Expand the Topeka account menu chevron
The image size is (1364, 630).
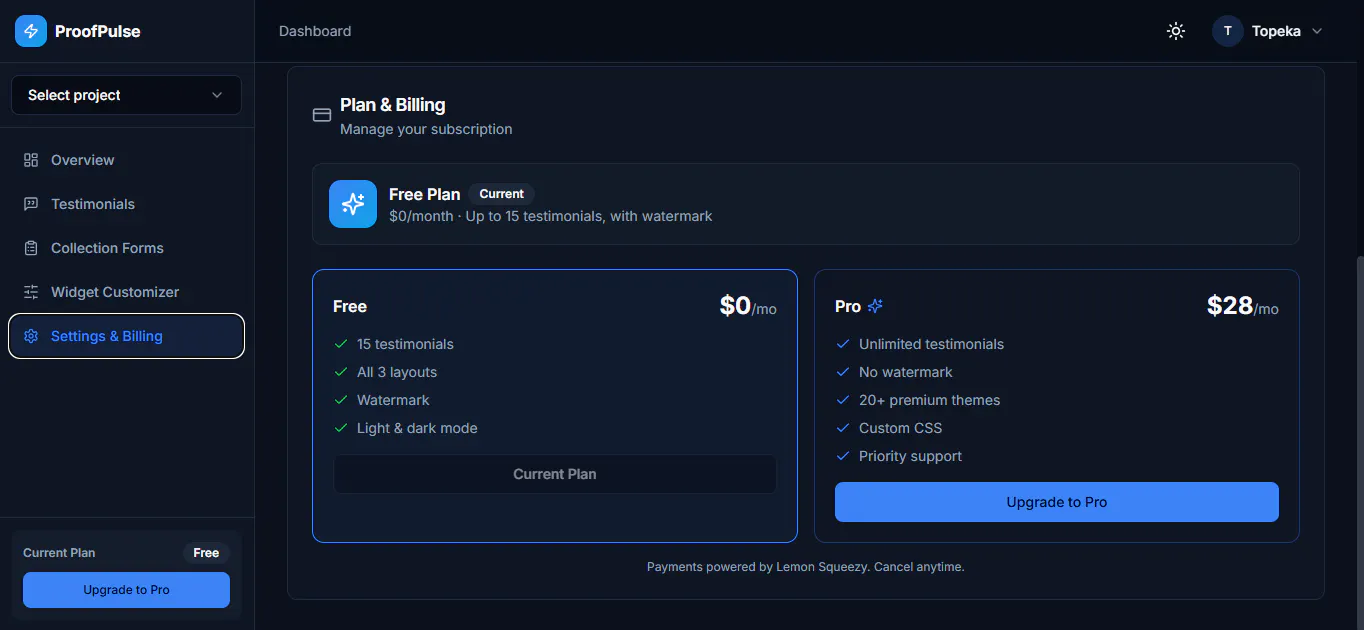[1317, 31]
